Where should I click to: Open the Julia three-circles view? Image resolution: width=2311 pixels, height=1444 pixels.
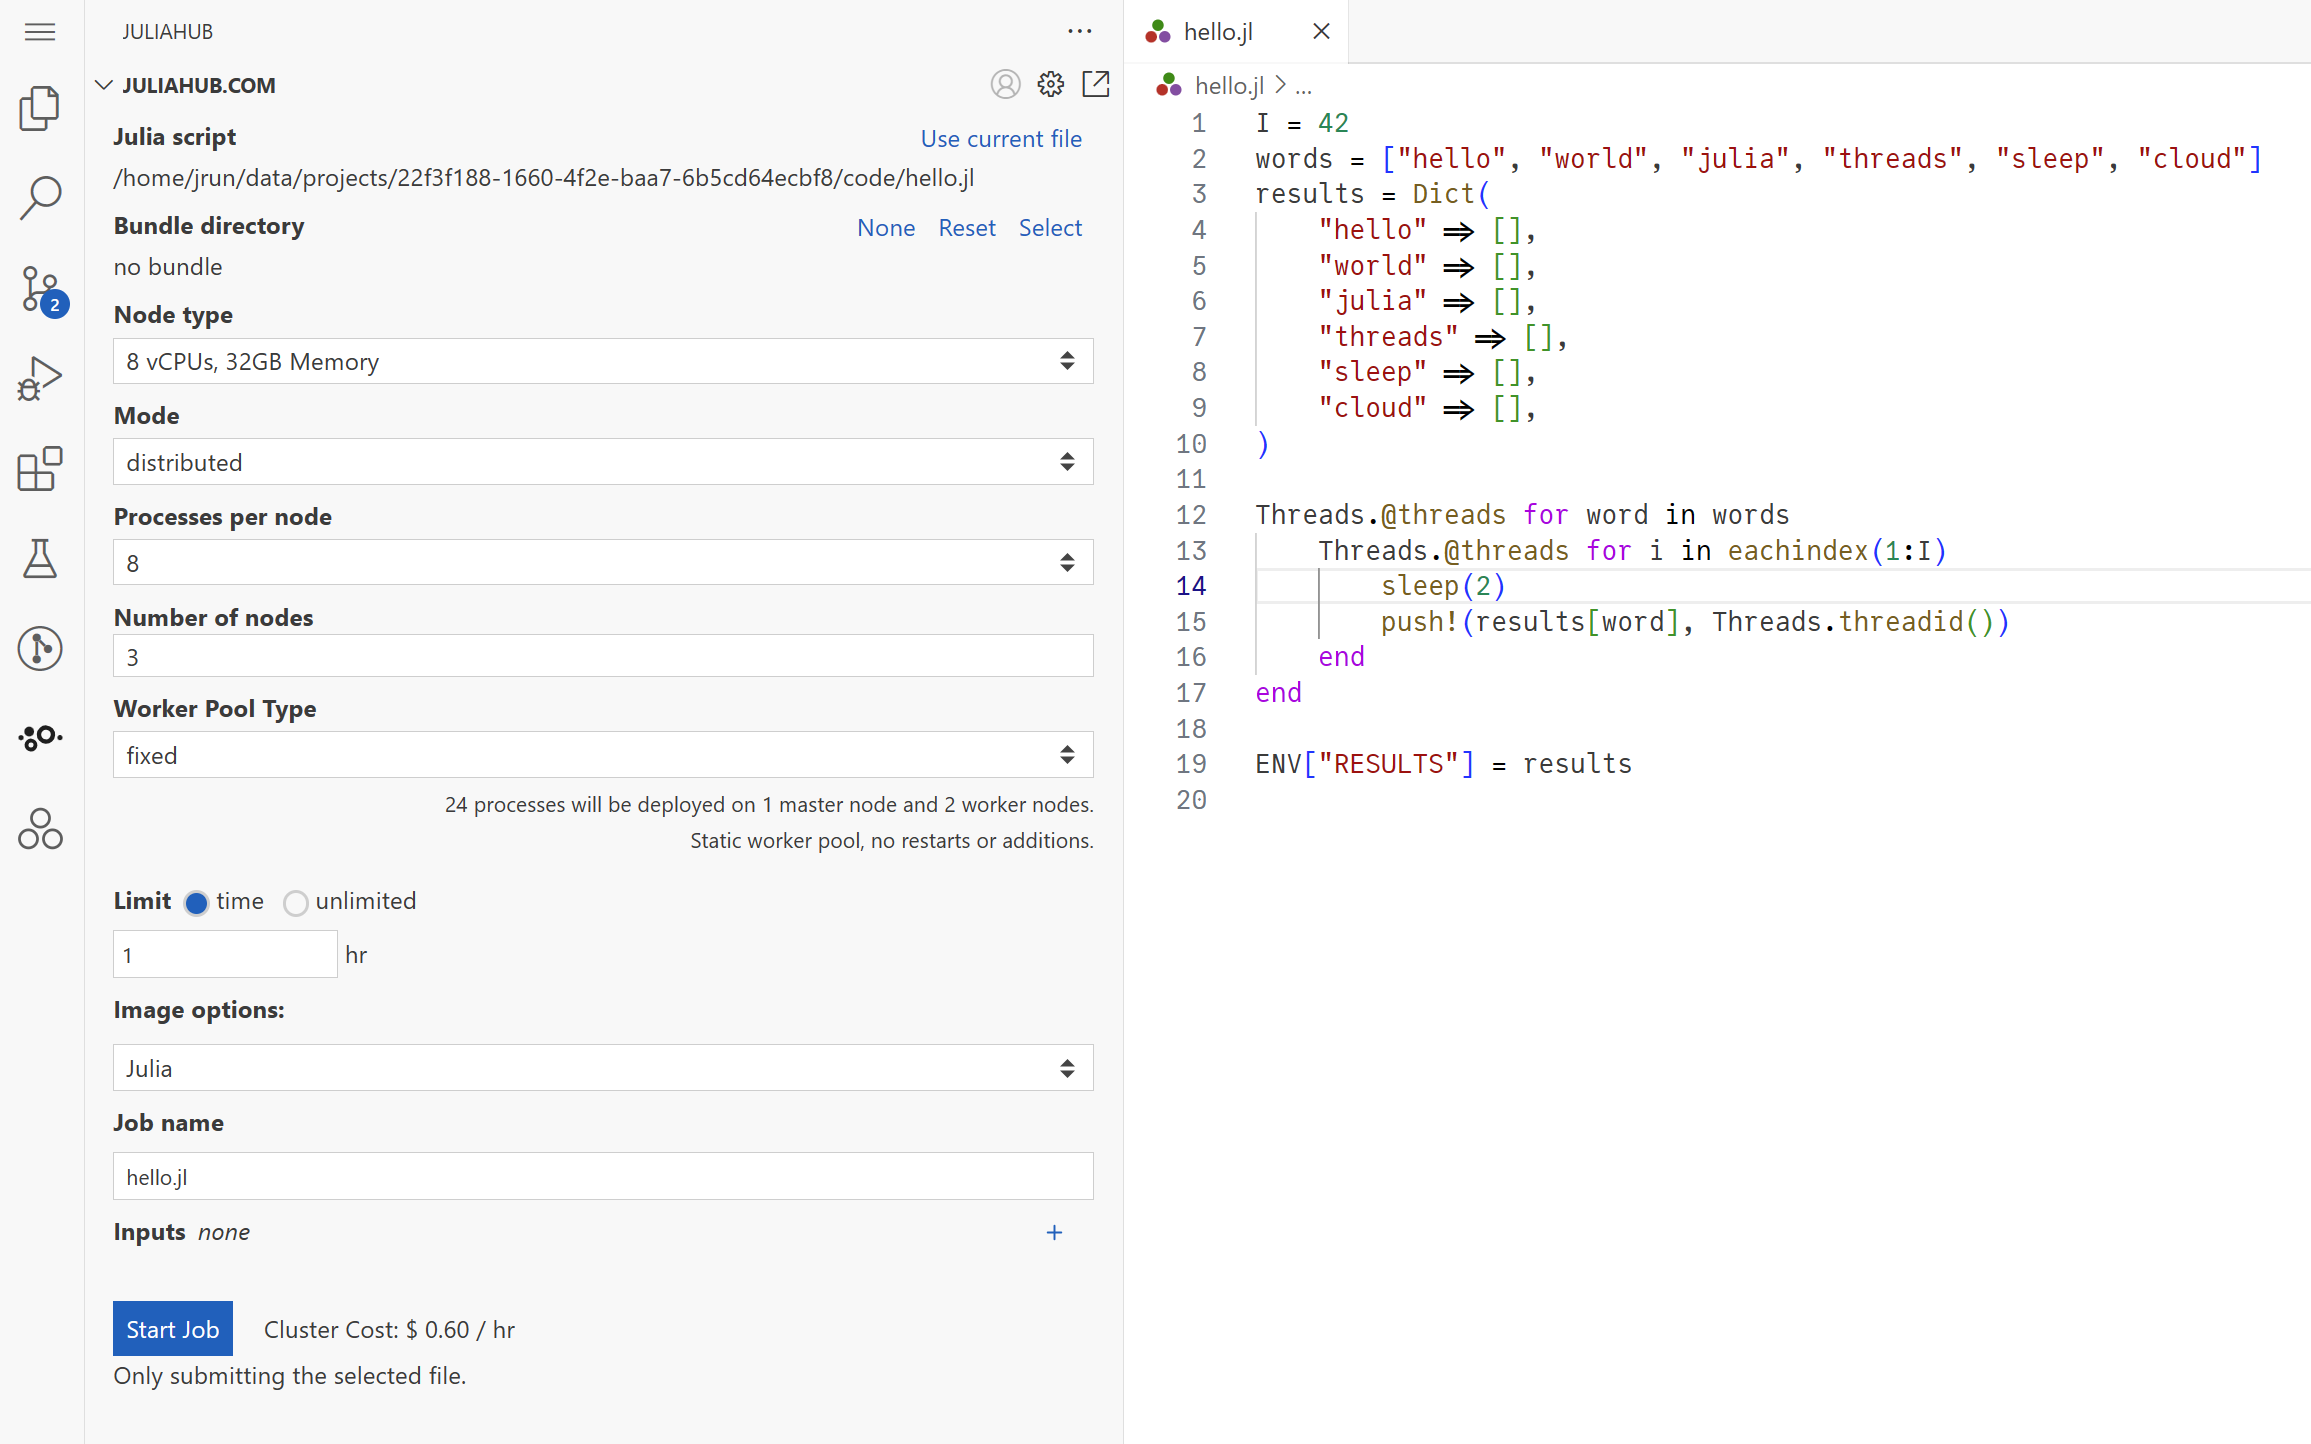pyautogui.click(x=40, y=829)
